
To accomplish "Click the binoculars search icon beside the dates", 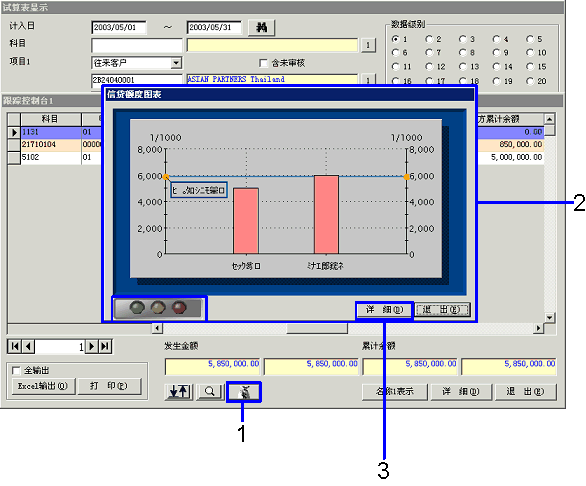I will (261, 27).
